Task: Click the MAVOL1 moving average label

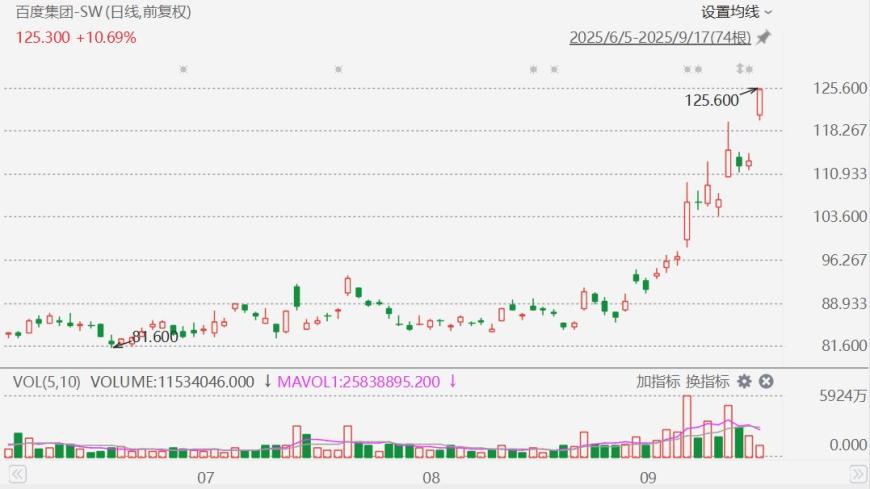Action: point(358,381)
